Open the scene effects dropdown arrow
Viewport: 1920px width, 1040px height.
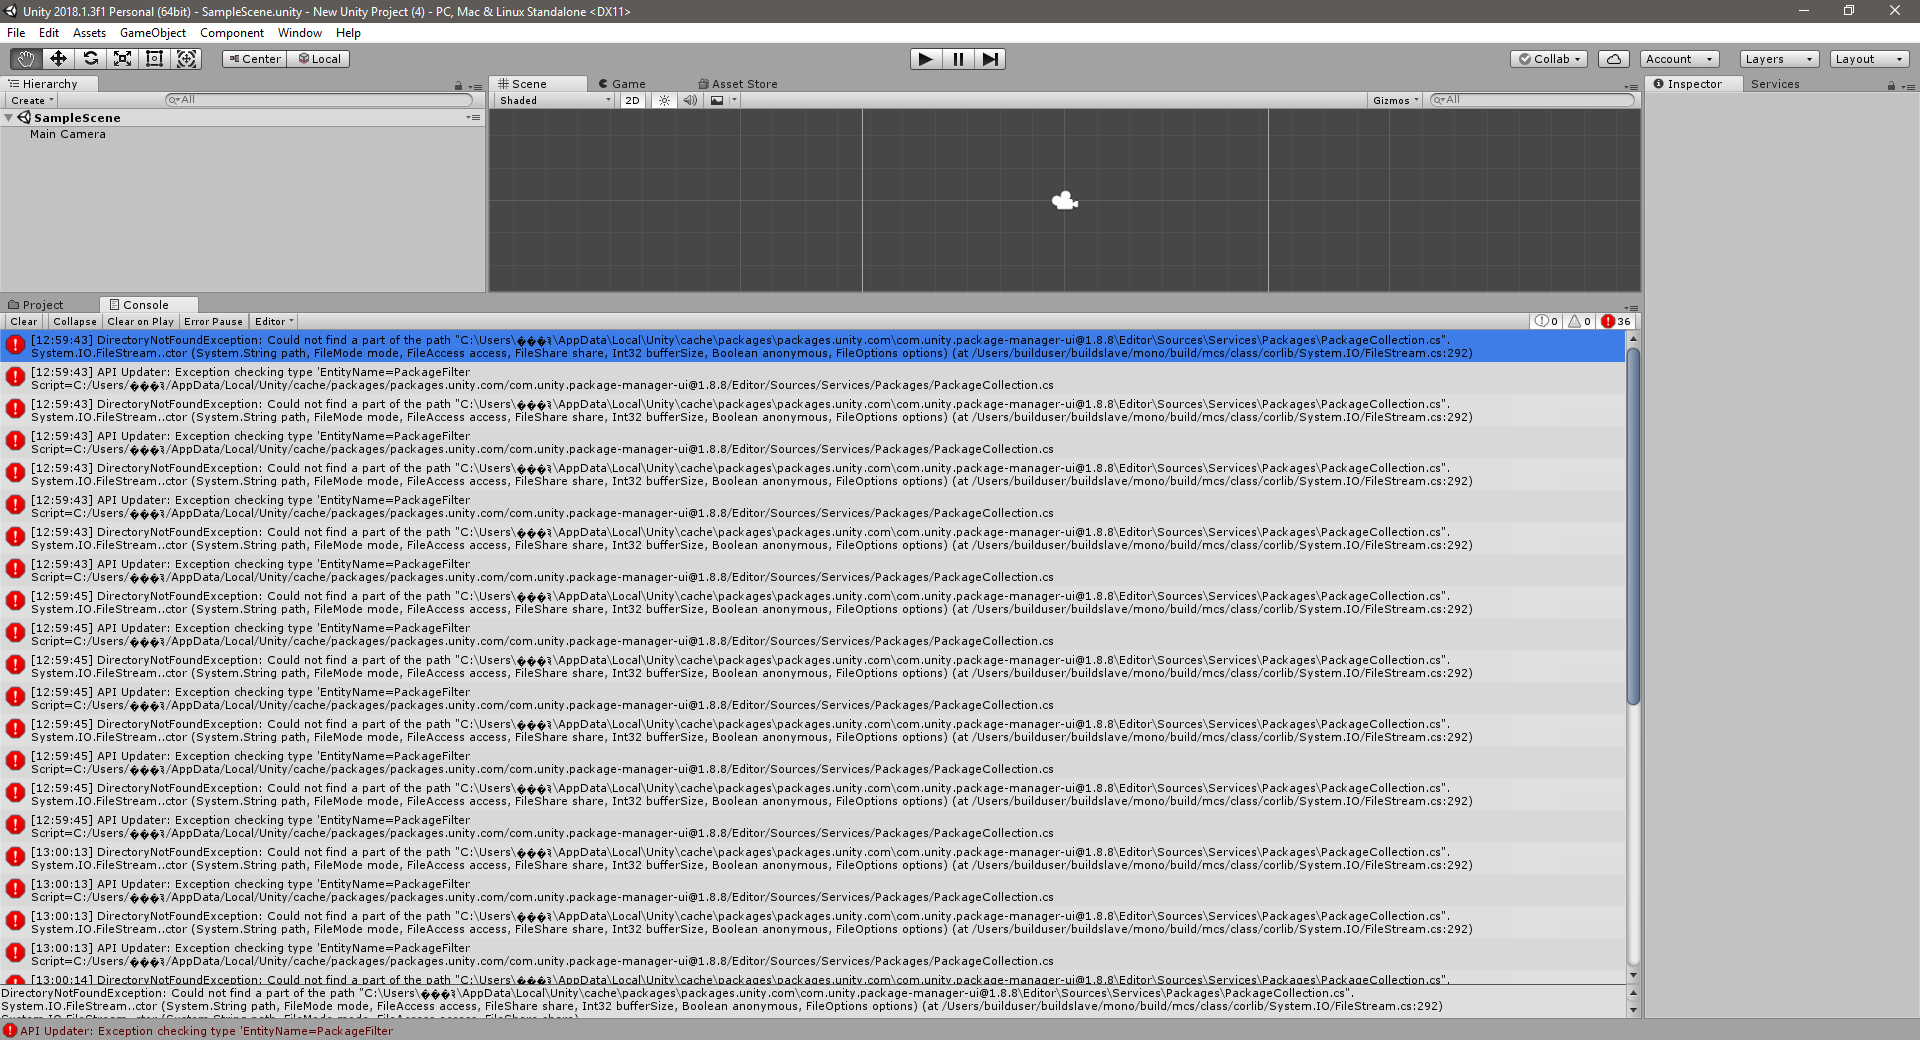734,100
